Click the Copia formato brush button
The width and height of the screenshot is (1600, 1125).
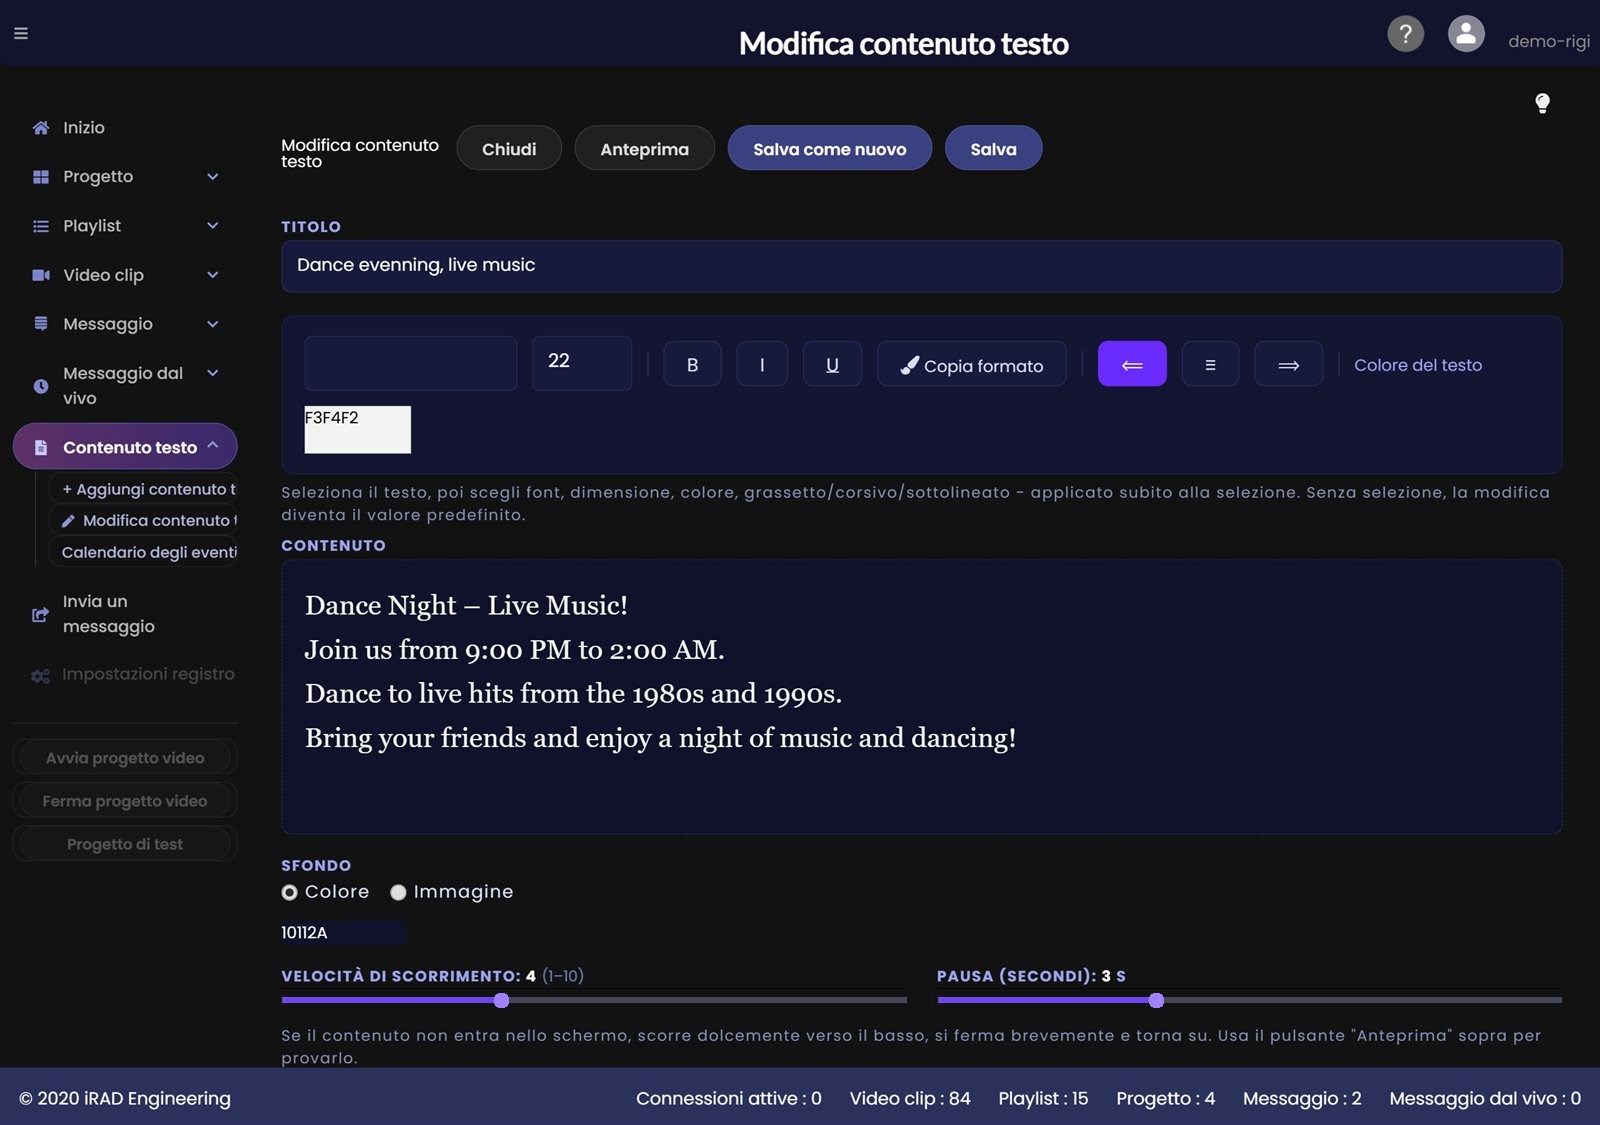(972, 364)
